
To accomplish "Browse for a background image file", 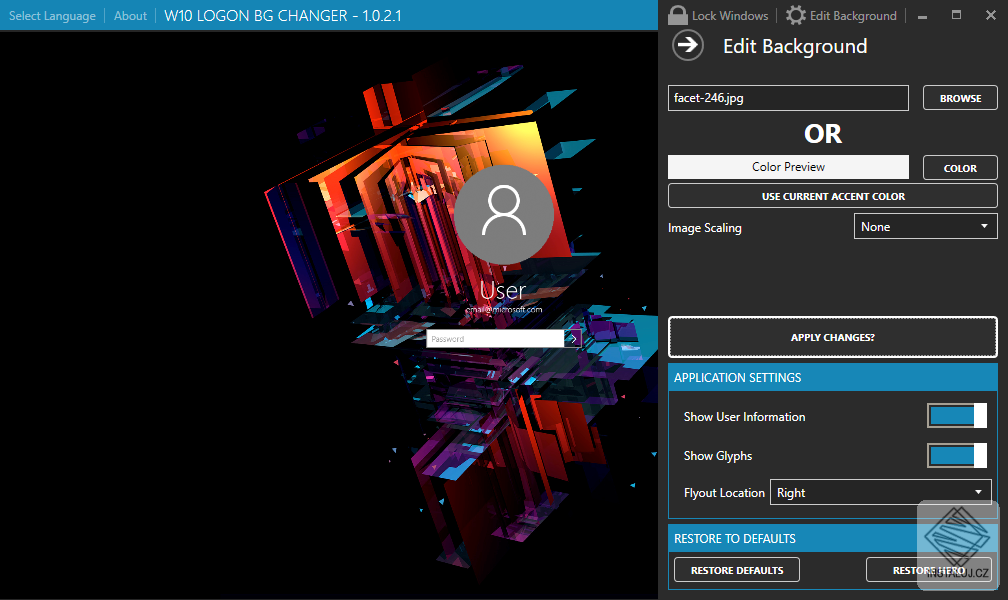I will tap(960, 98).
